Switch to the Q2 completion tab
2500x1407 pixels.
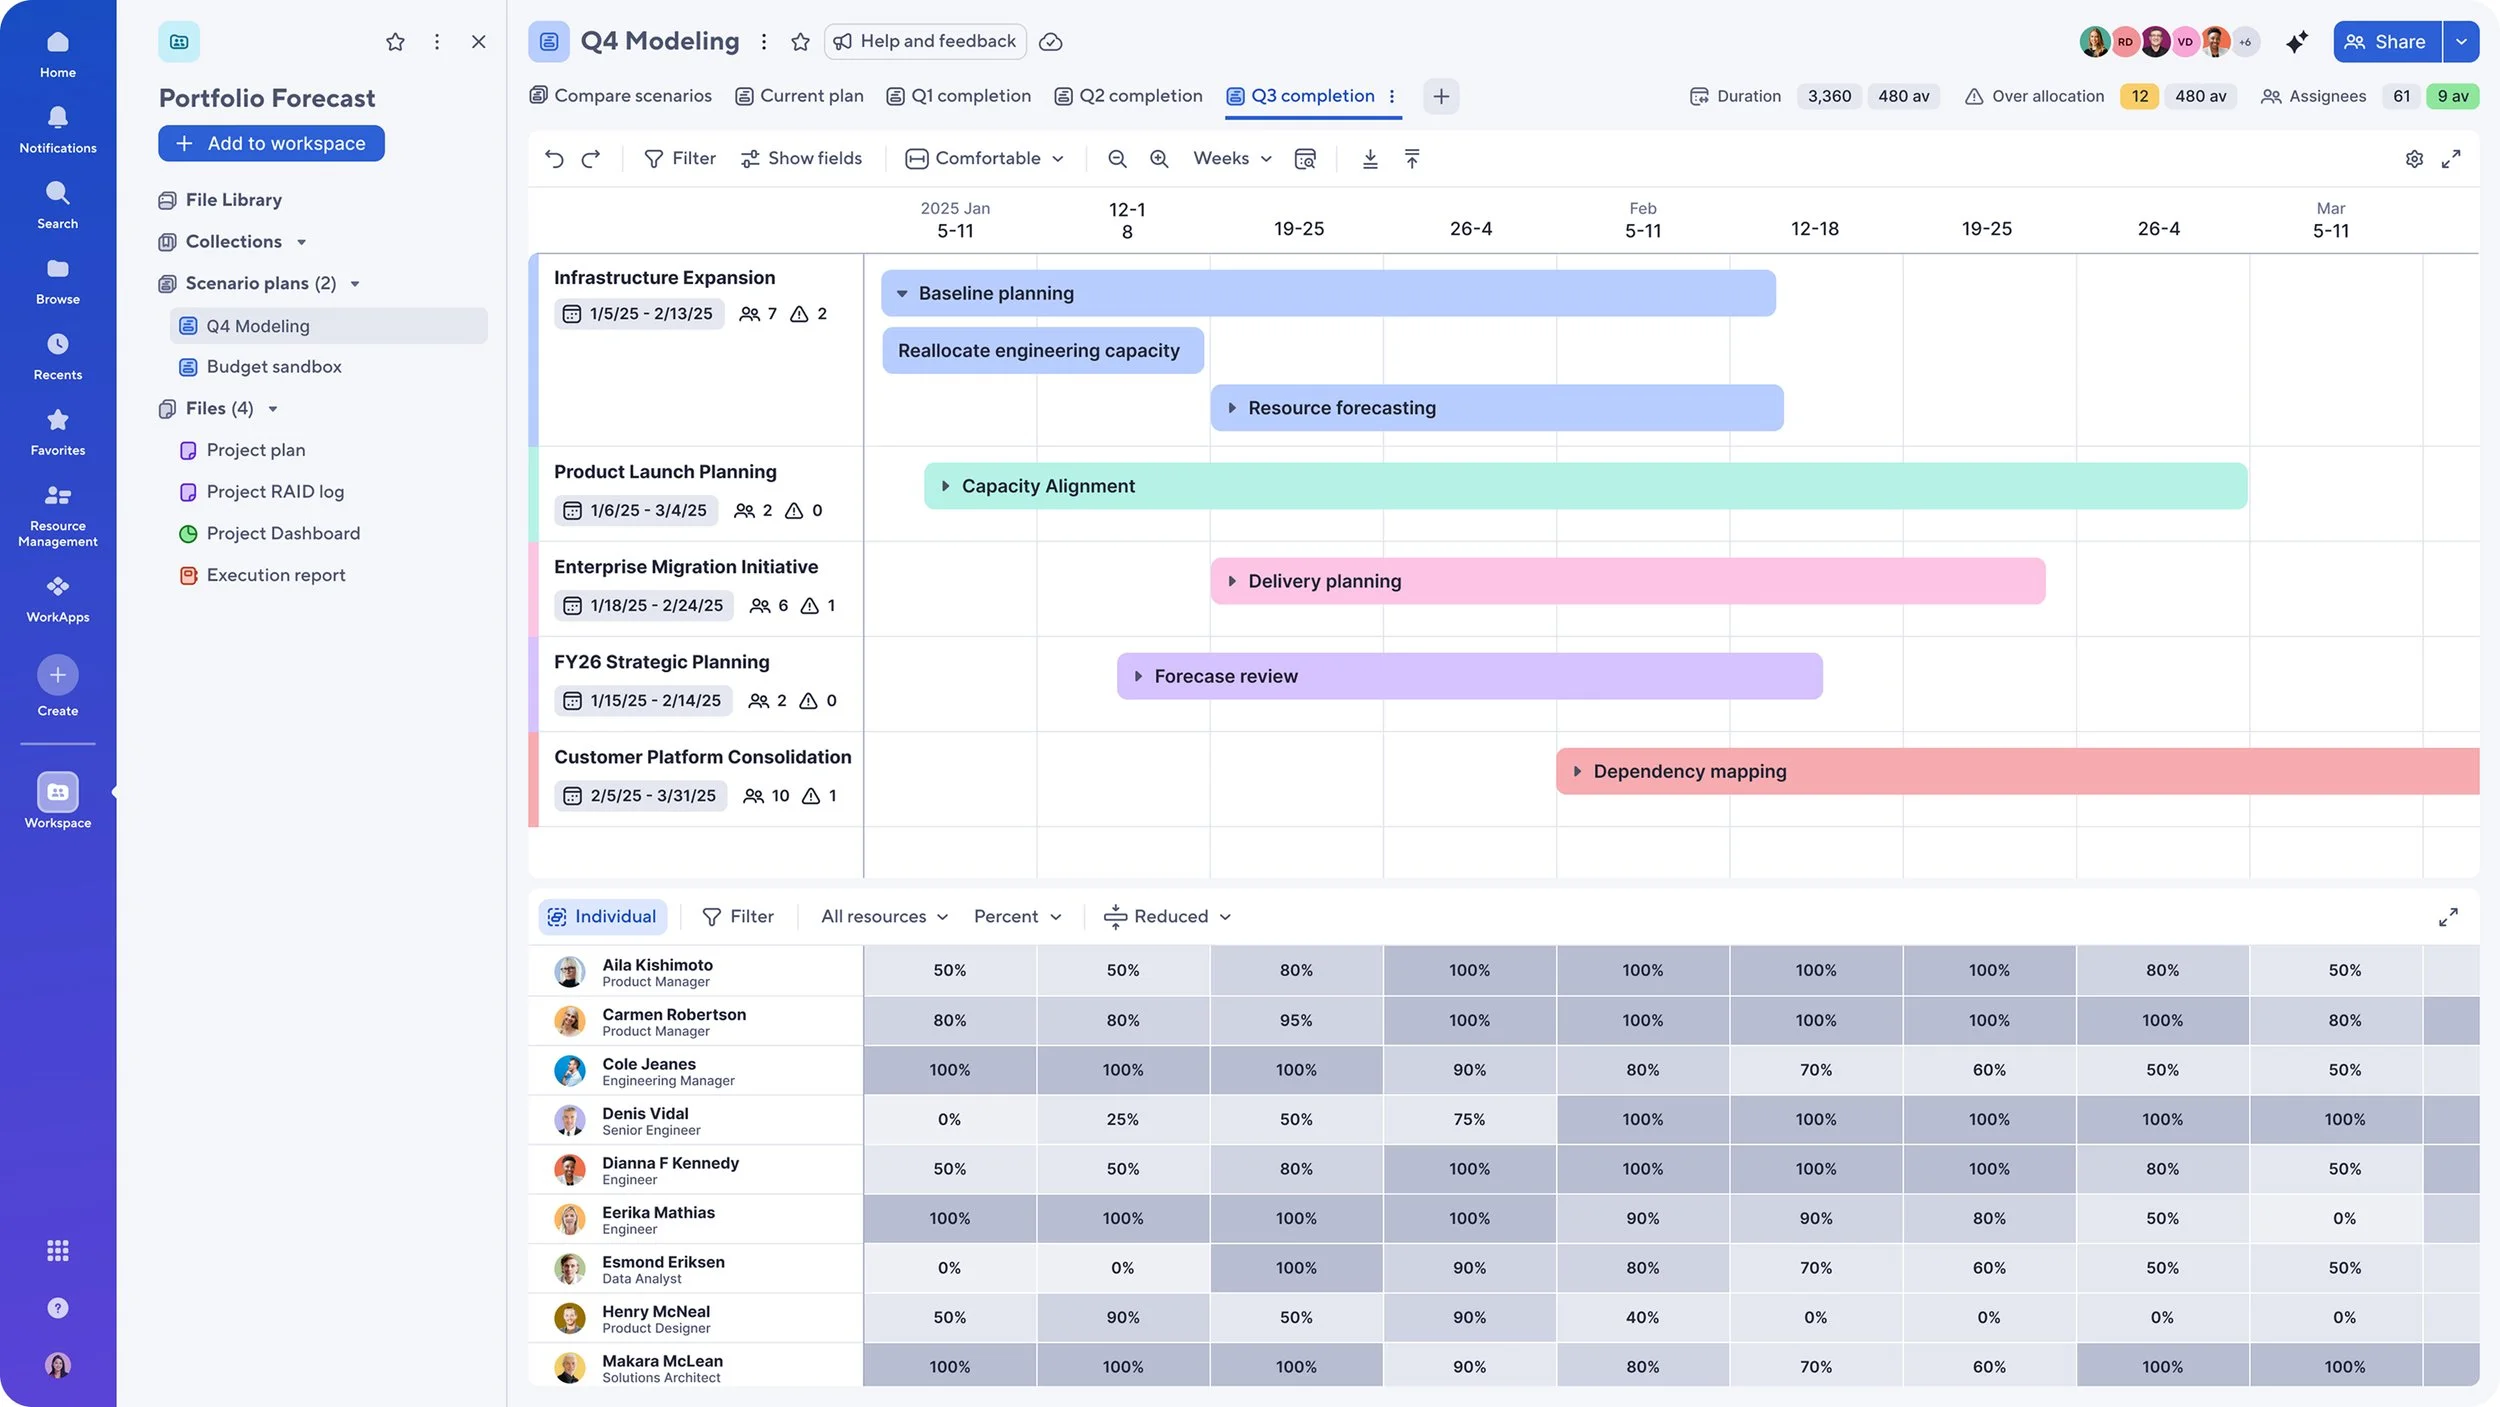pos(1129,96)
